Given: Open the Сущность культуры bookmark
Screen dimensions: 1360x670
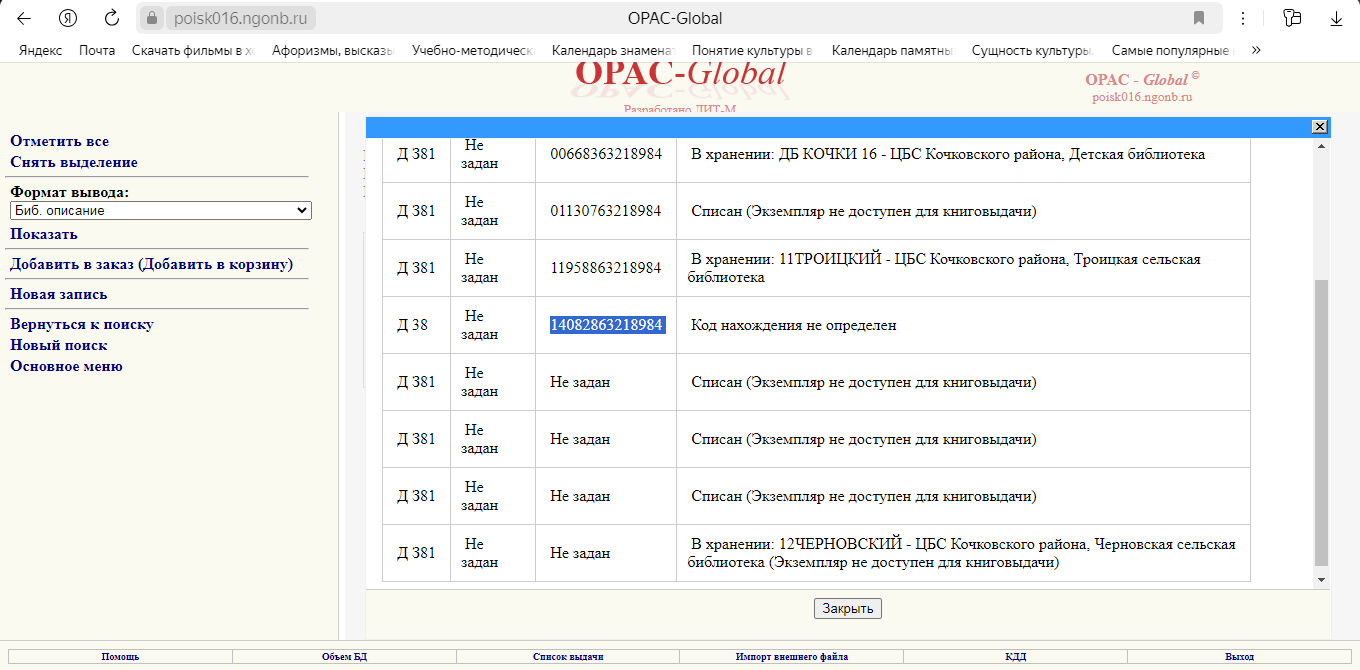Looking at the screenshot, I should pos(1034,50).
